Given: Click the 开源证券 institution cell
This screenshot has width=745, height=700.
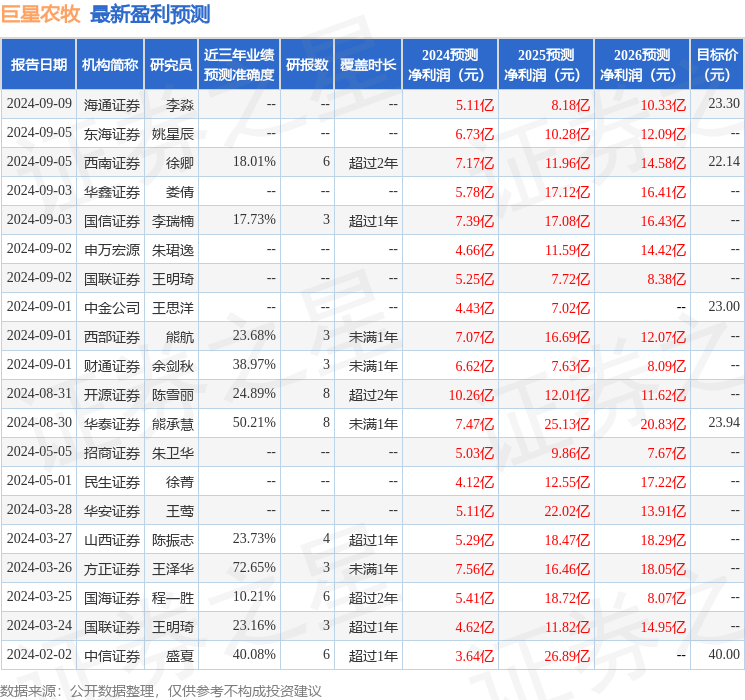Looking at the screenshot, I should (x=112, y=395).
